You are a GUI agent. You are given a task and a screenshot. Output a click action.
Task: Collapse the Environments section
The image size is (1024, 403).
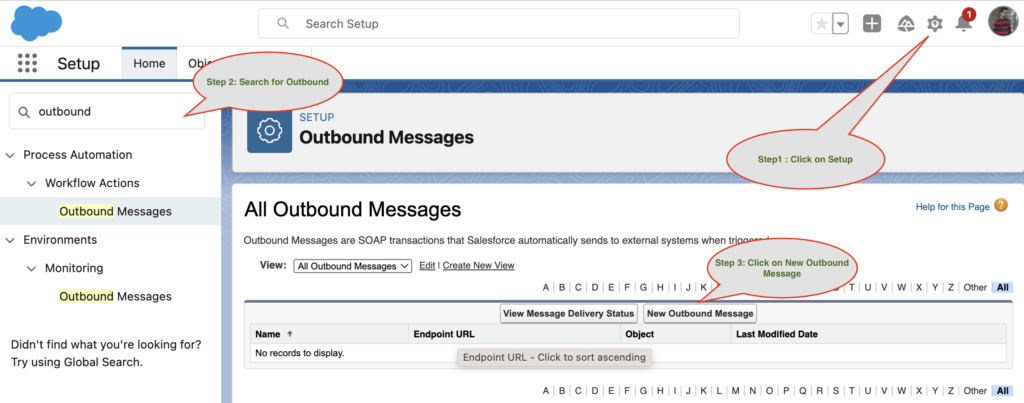pyautogui.click(x=10, y=240)
